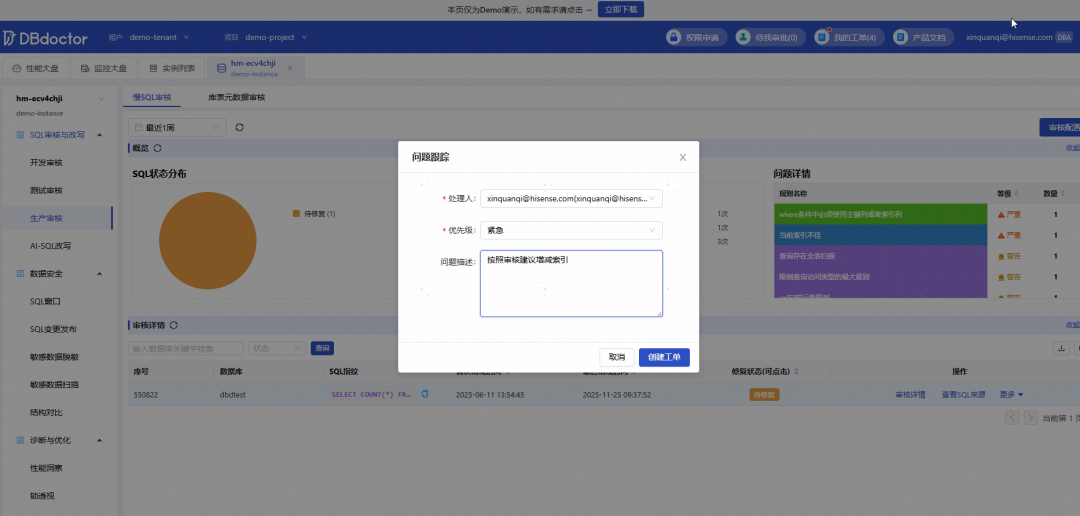Expand the hm-ecv4chji instance selector
The width and height of the screenshot is (1080, 516).
(101, 99)
